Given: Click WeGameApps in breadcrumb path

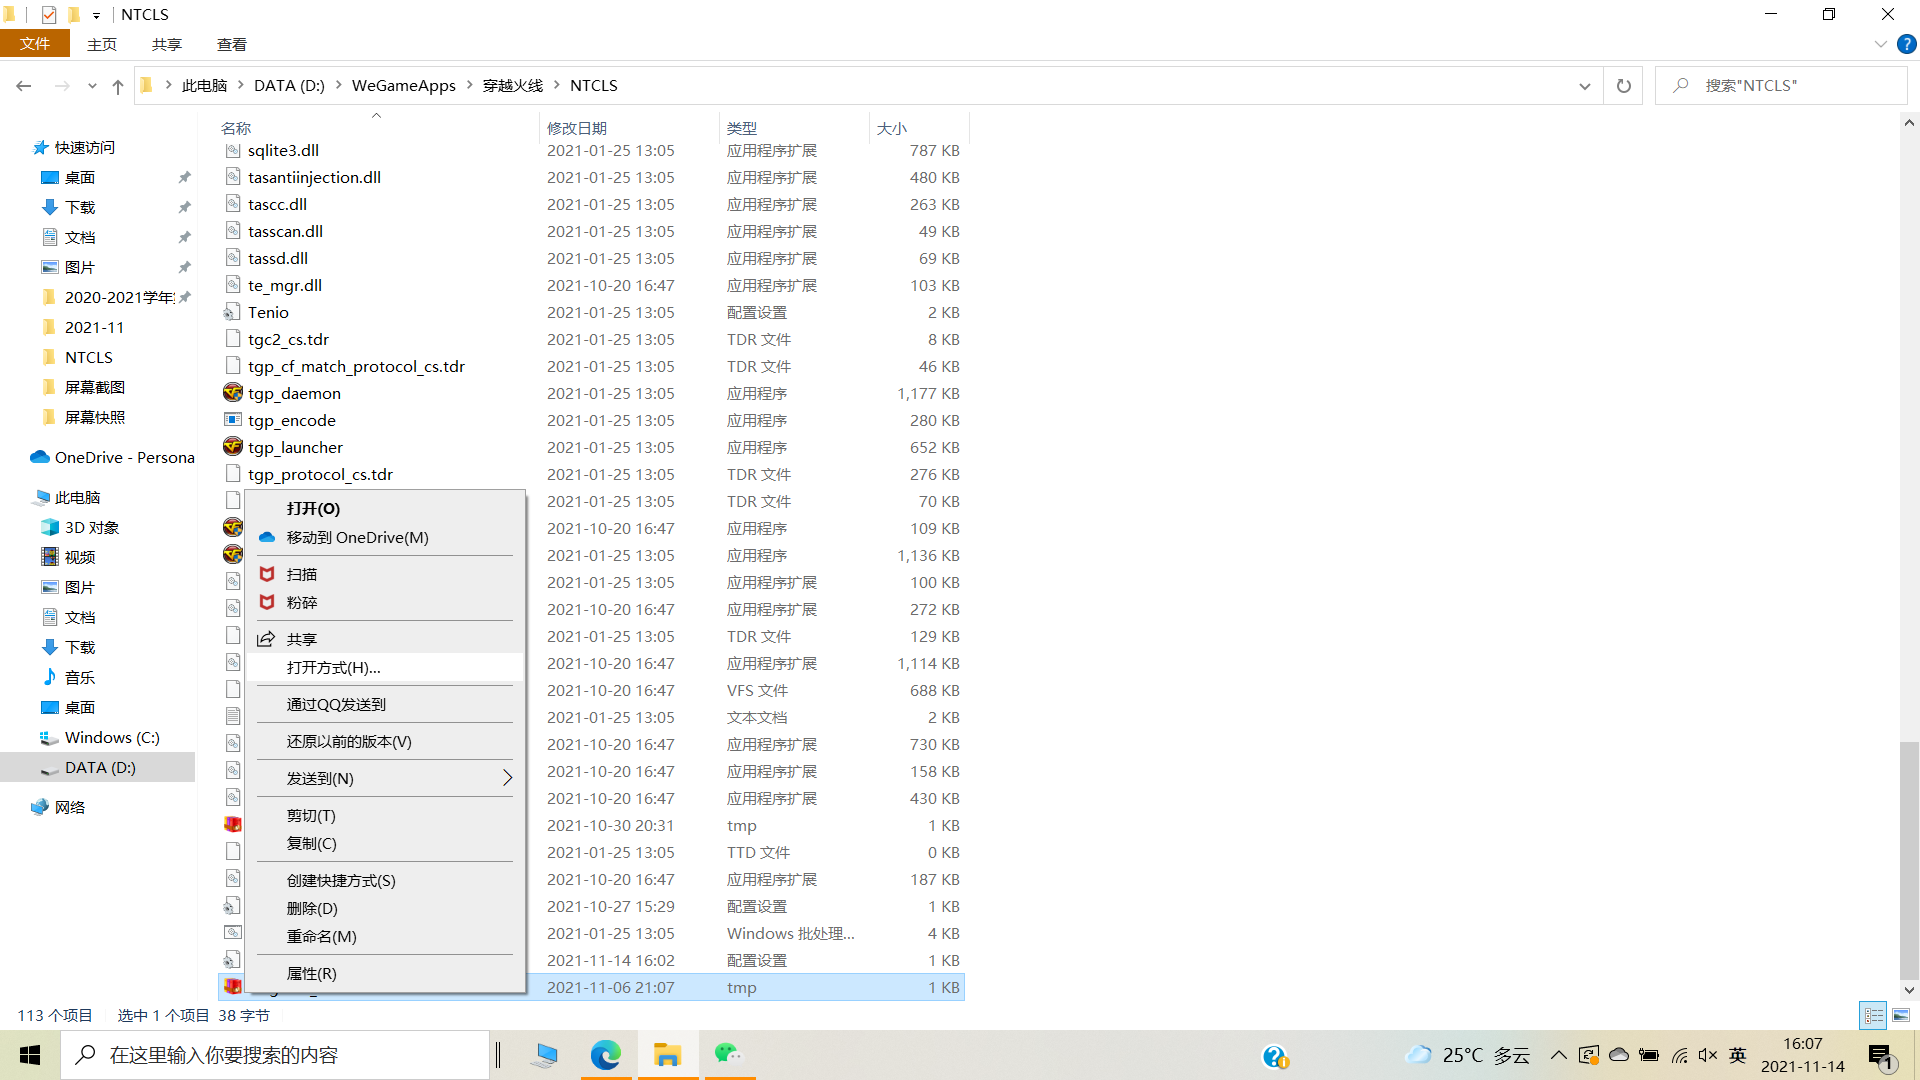Looking at the screenshot, I should point(403,86).
